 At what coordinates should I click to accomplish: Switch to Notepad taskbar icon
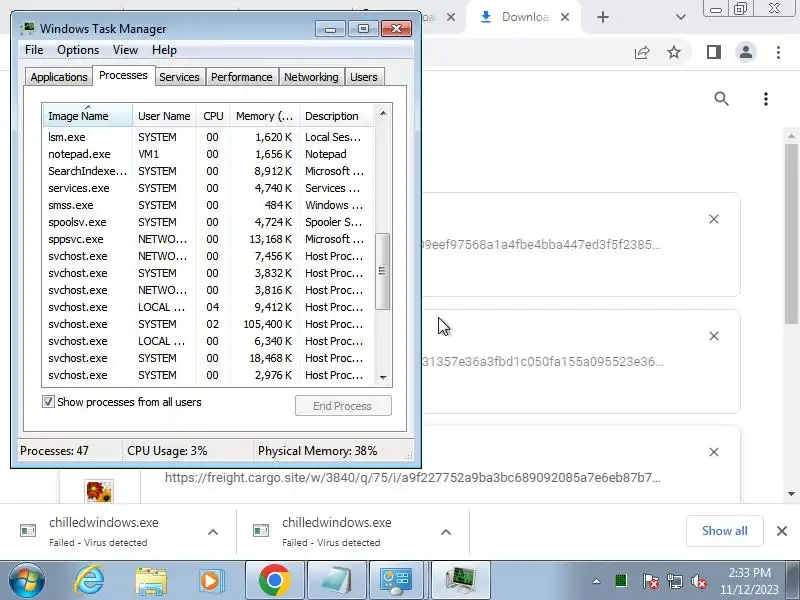pos(337,581)
